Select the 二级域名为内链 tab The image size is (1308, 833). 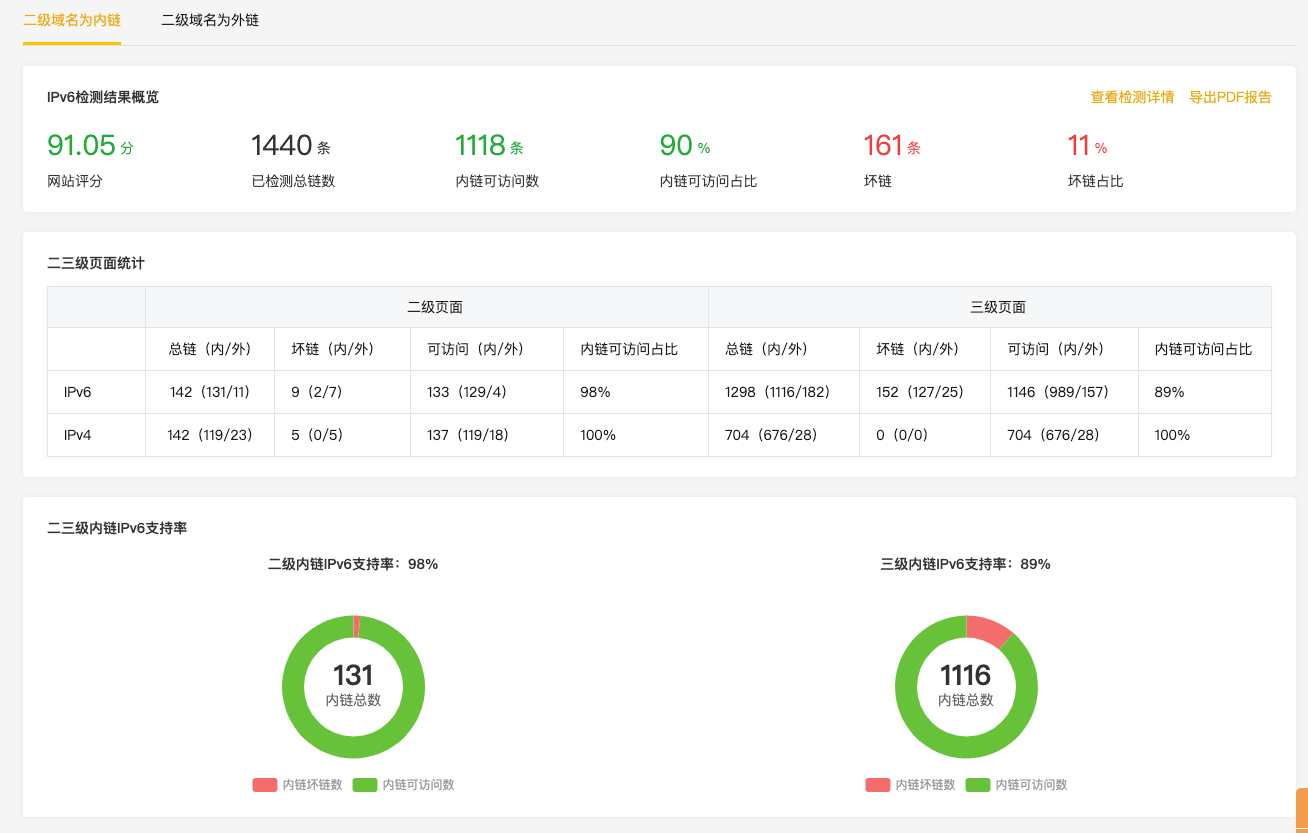pos(72,20)
